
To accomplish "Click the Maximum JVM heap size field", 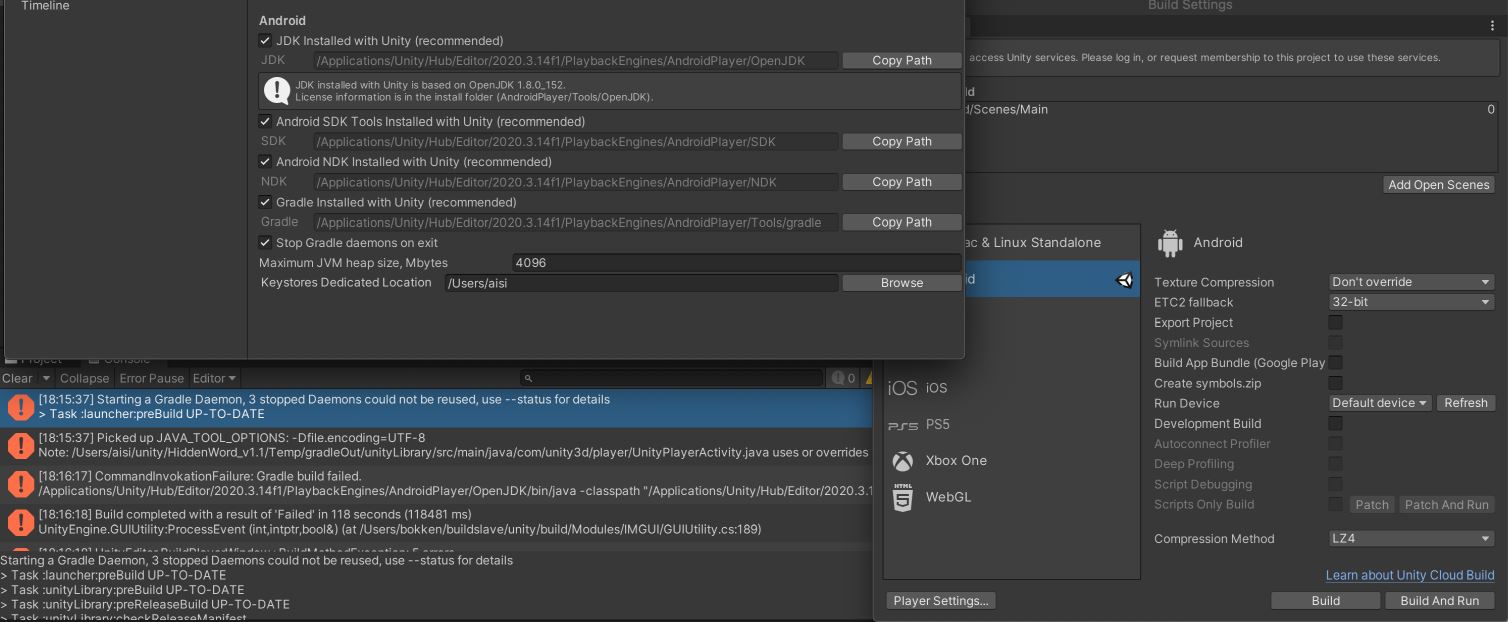I will [736, 262].
